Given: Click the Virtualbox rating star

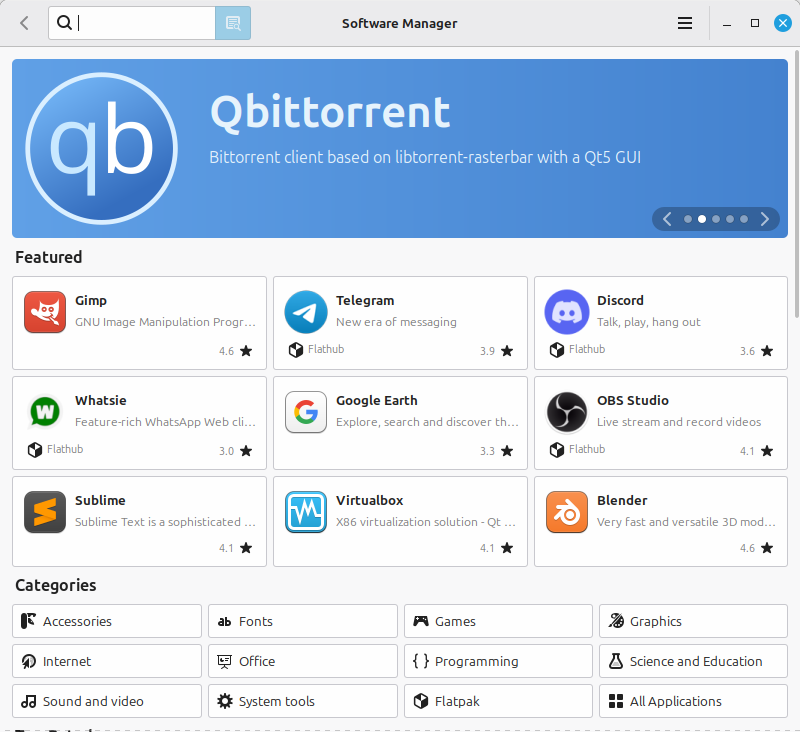Looking at the screenshot, I should coord(507,548).
